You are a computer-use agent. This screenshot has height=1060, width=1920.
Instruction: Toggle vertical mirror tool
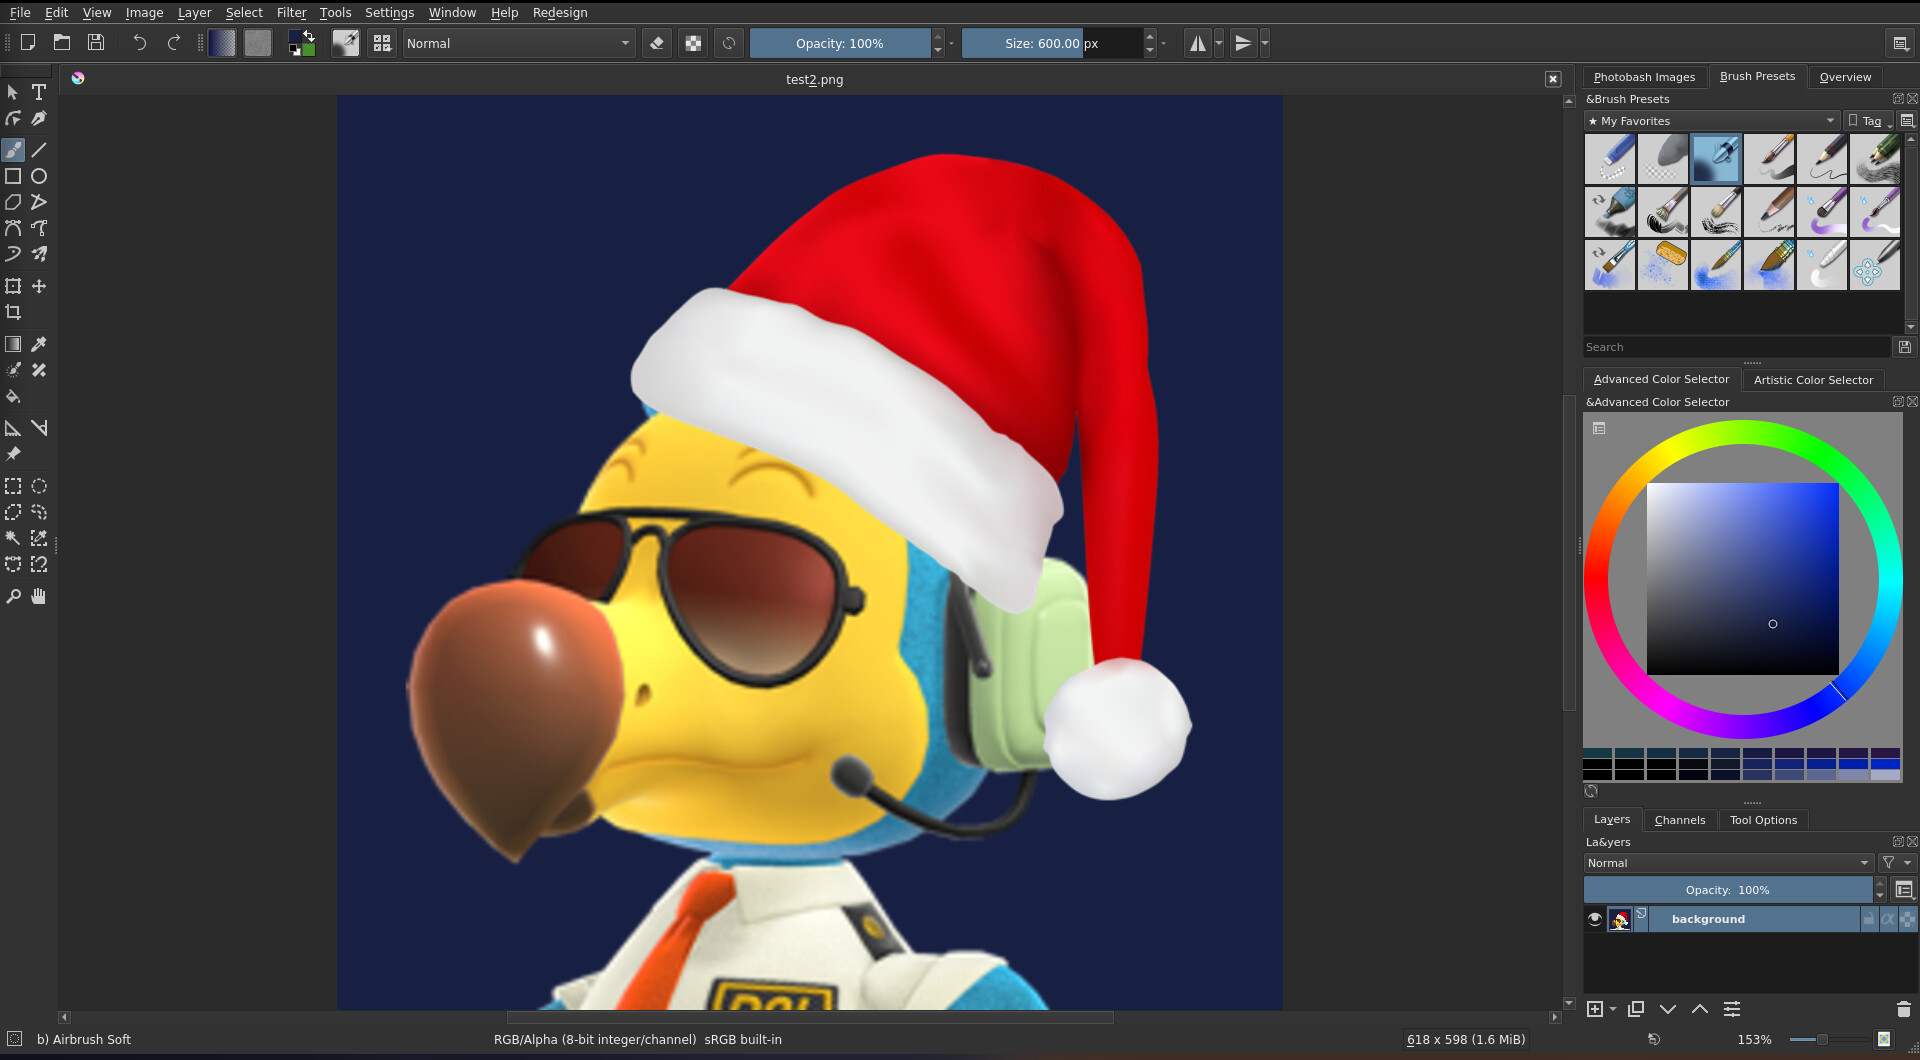1243,43
